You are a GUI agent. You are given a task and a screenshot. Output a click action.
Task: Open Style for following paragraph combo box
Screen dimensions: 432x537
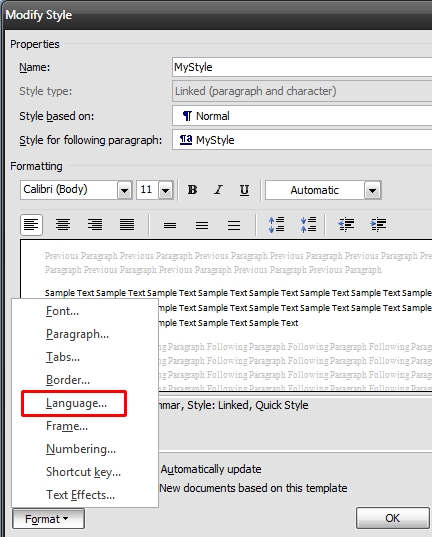(302, 140)
